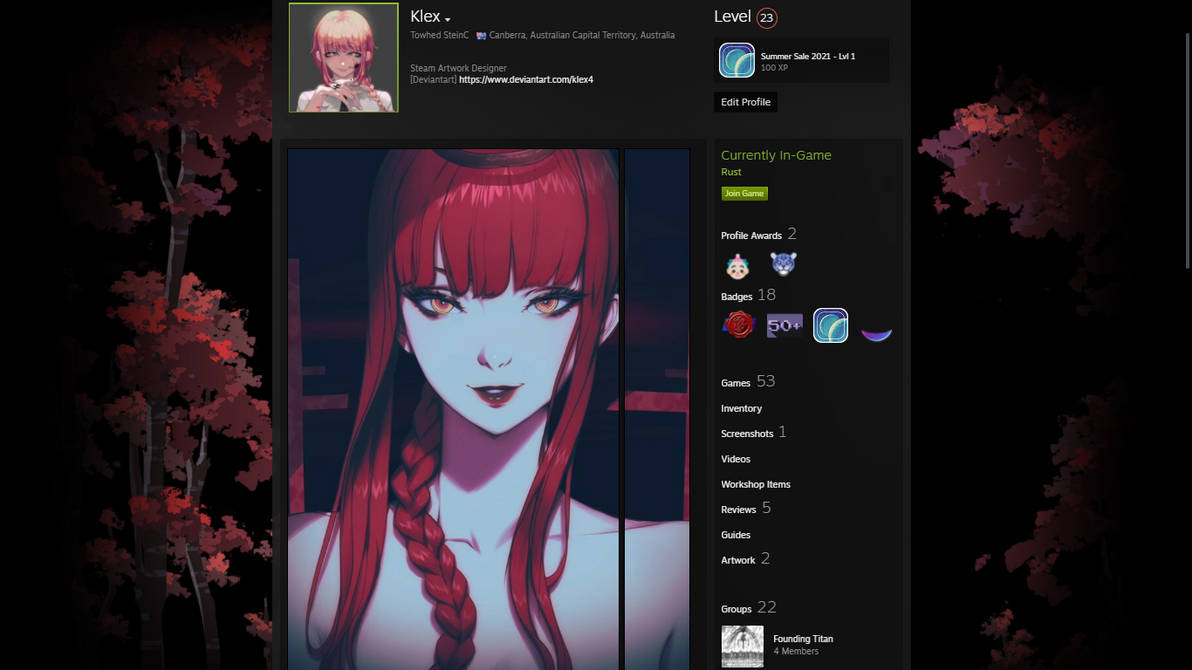The image size is (1192, 670).
Task: Click the Join Game button
Action: click(744, 193)
